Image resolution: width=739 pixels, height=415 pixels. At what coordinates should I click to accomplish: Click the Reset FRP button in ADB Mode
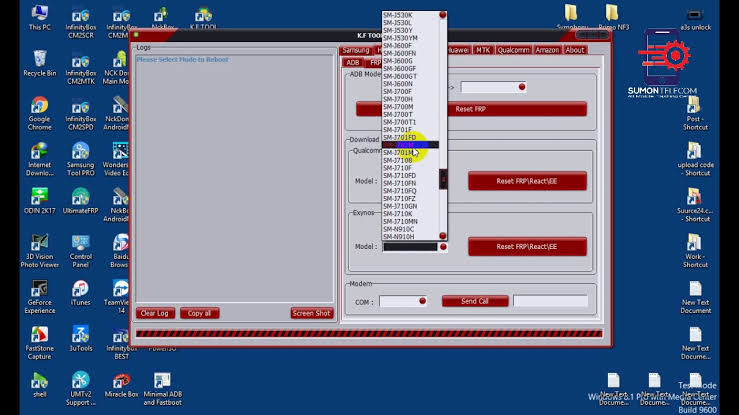point(471,109)
